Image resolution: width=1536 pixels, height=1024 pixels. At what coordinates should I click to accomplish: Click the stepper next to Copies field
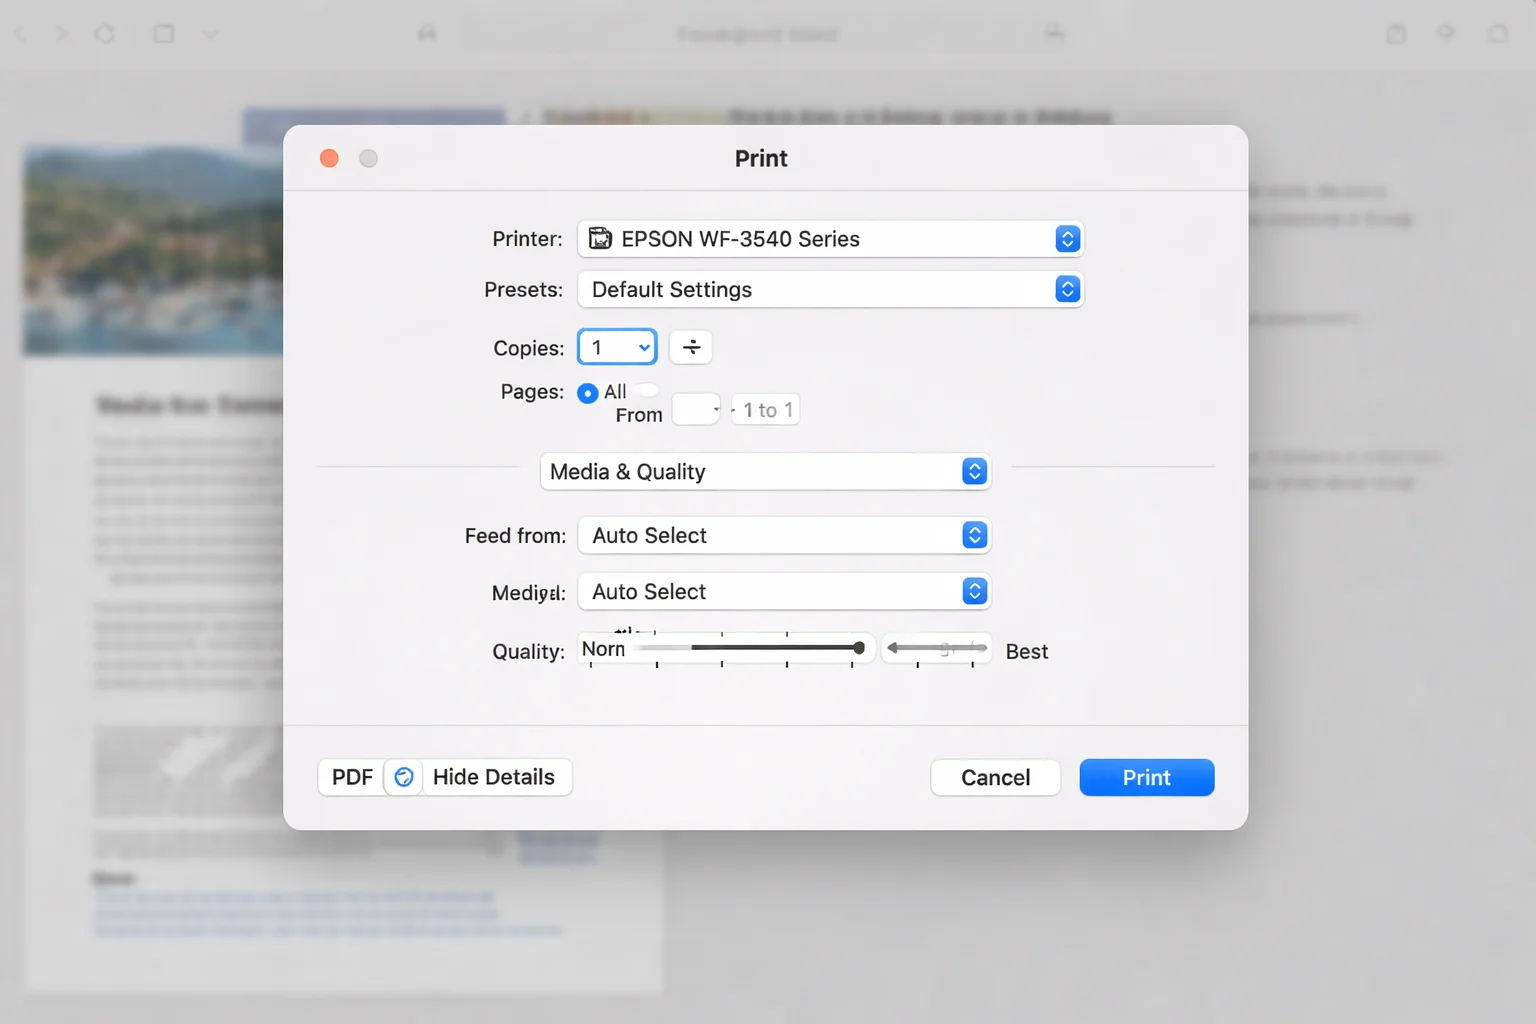[x=691, y=347]
